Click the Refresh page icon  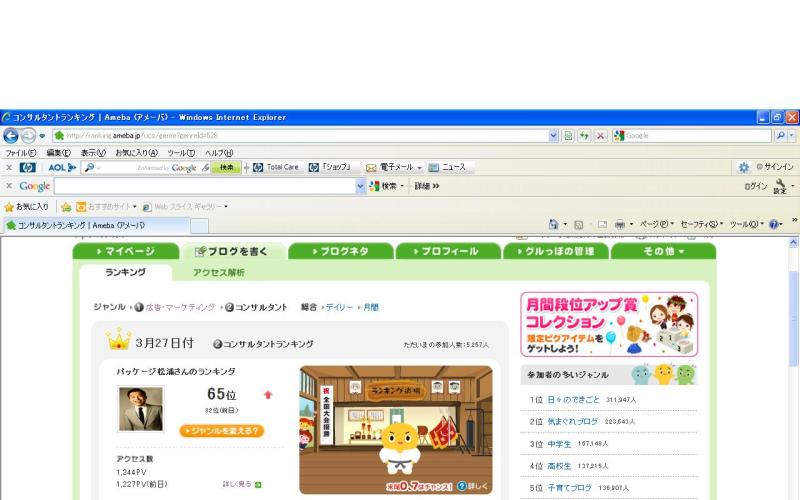(584, 135)
